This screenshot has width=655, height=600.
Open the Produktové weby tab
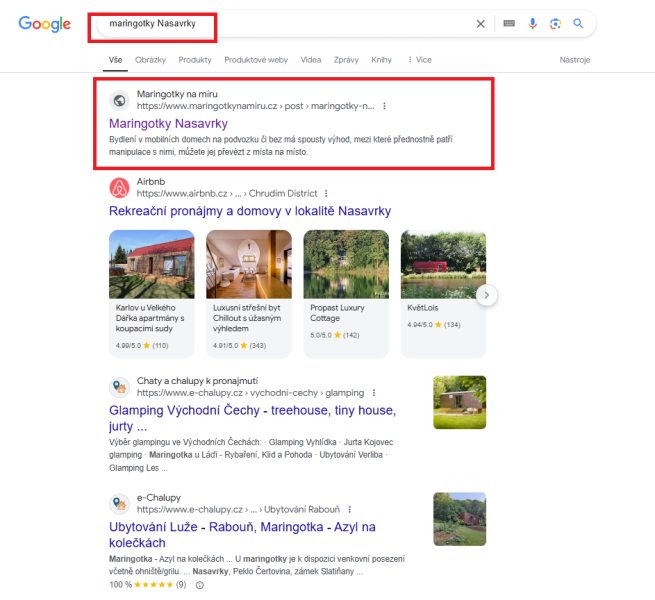(256, 60)
